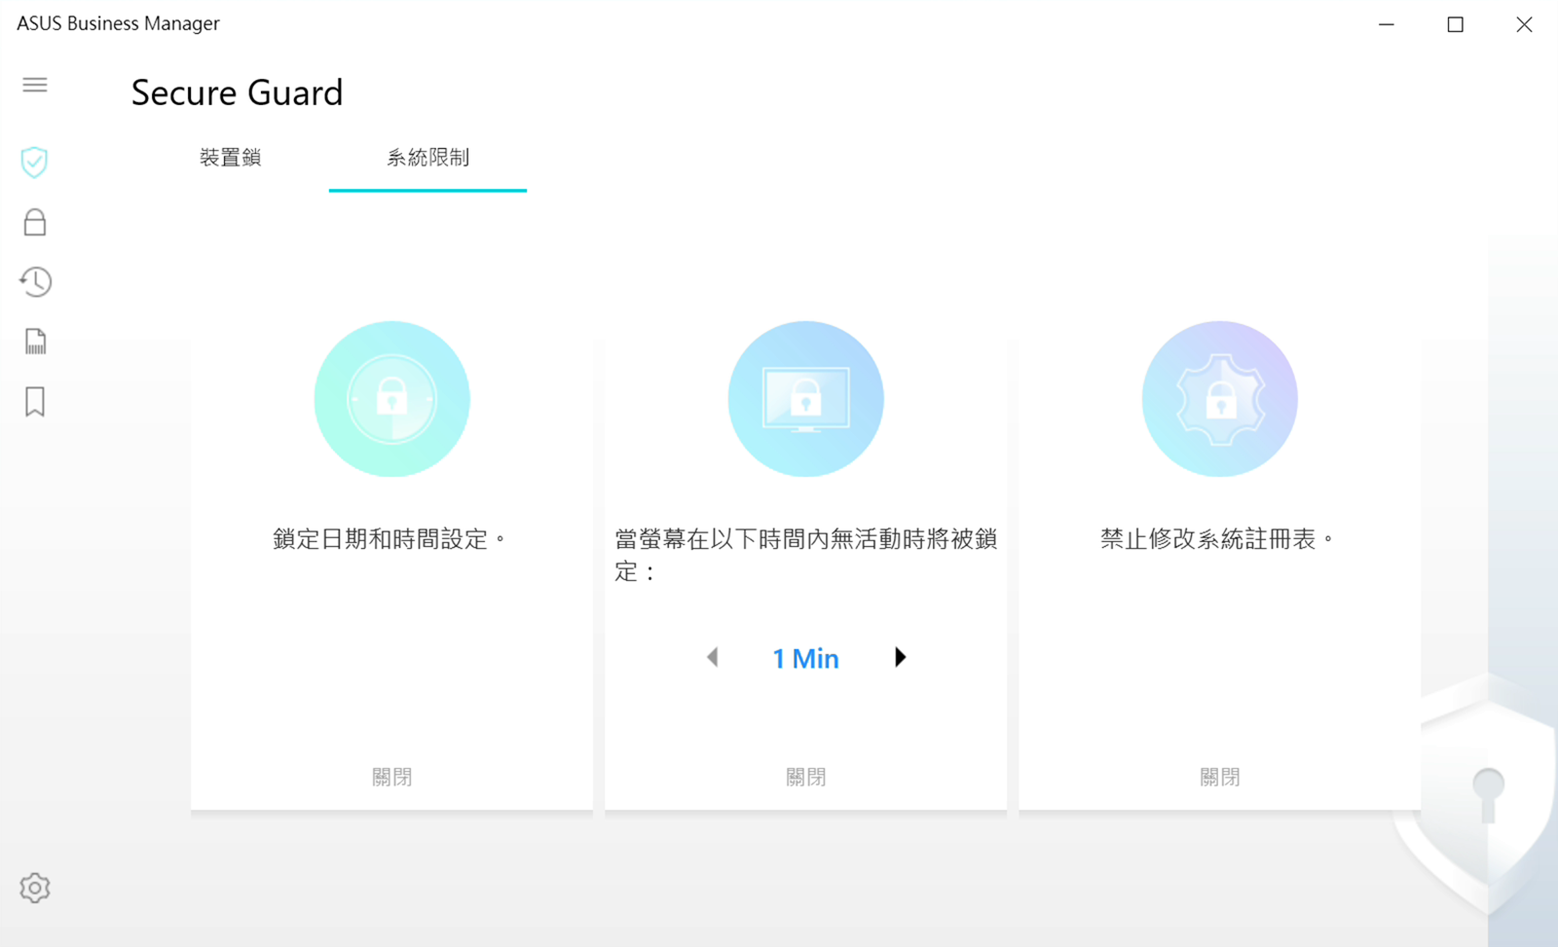
Task: Click the 鎖定日期和時間設定 label
Action: (x=391, y=539)
